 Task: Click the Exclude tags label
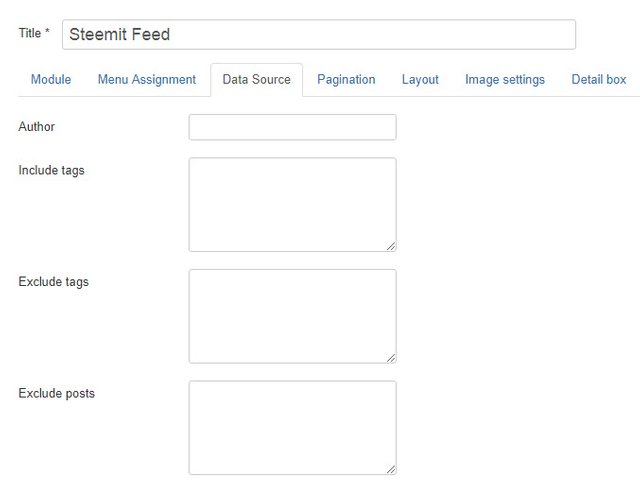[53, 282]
